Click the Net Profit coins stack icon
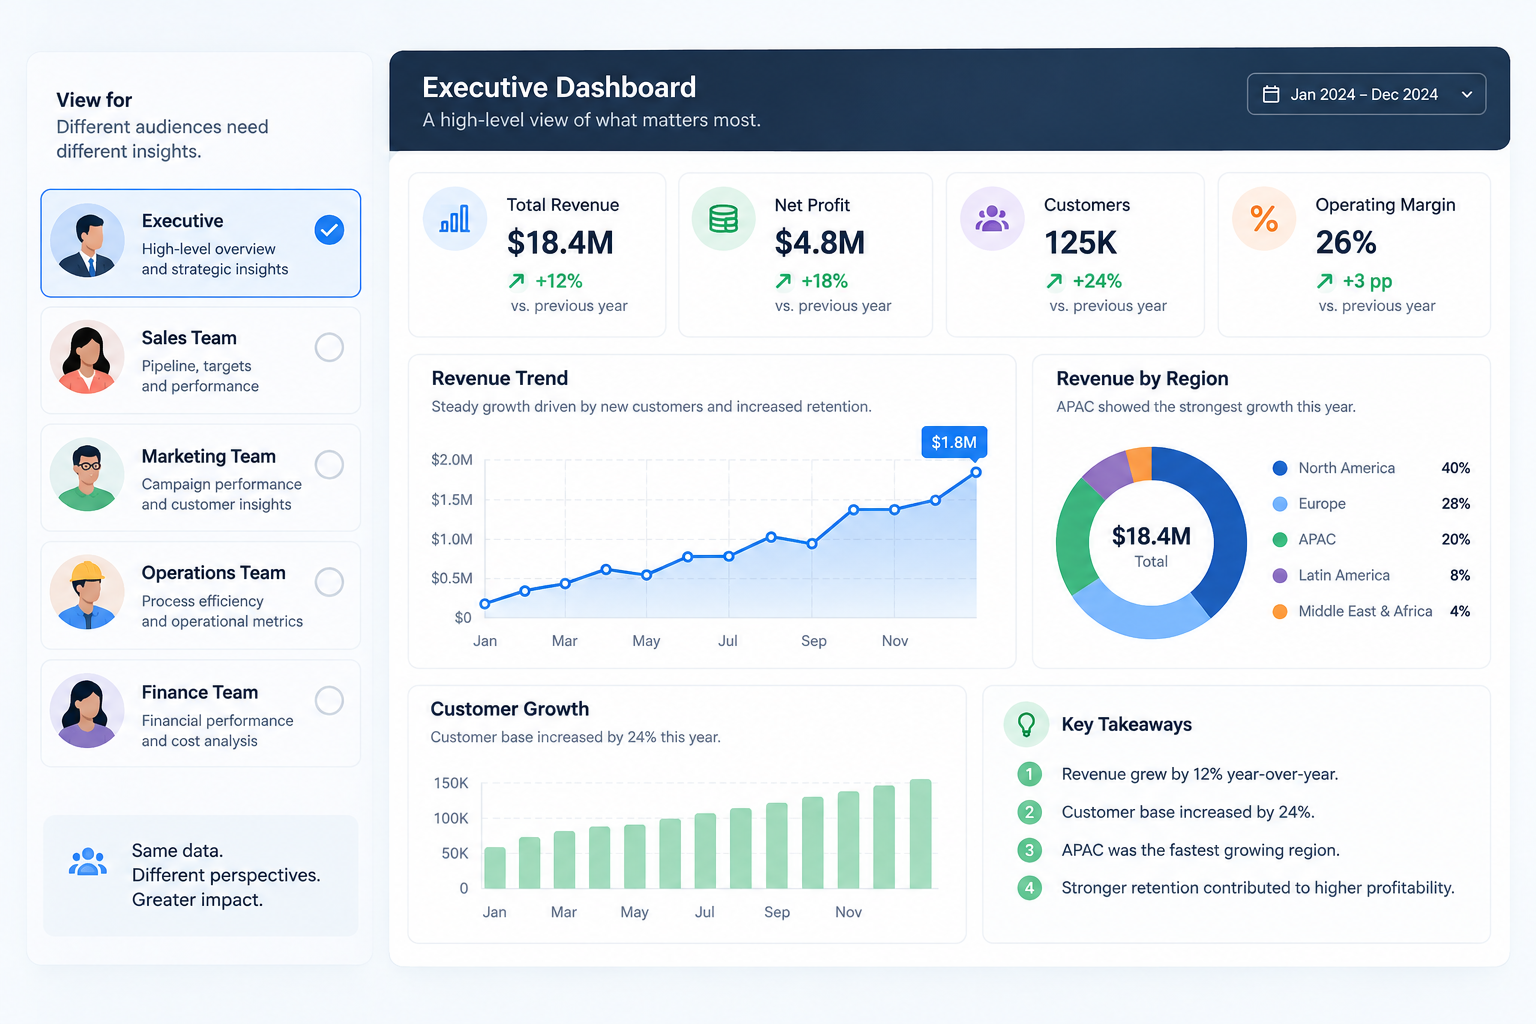The height and width of the screenshot is (1024, 1536). [x=723, y=219]
